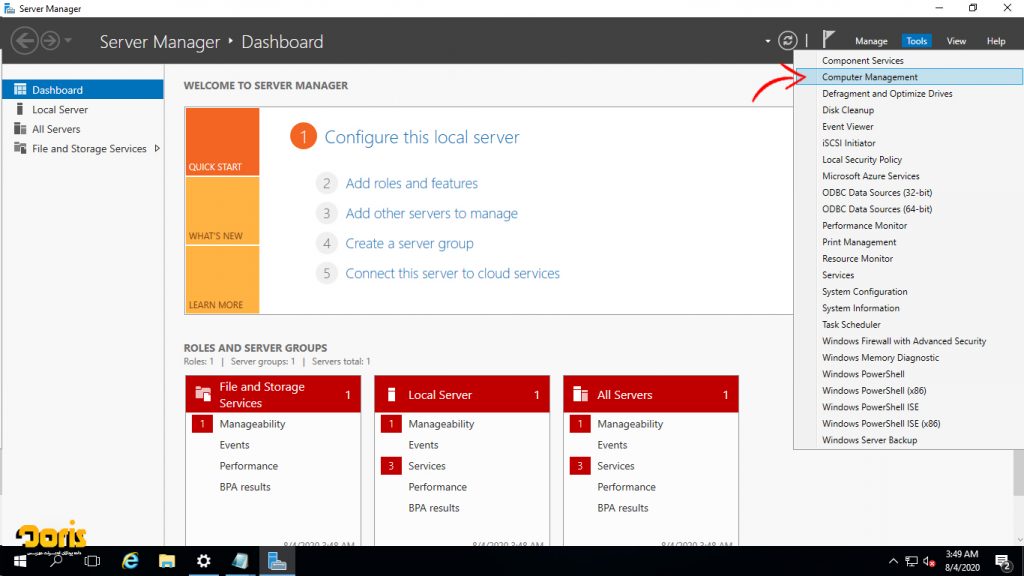Image resolution: width=1024 pixels, height=576 pixels.
Task: Open the All Servers tile header
Action: [x=651, y=394]
